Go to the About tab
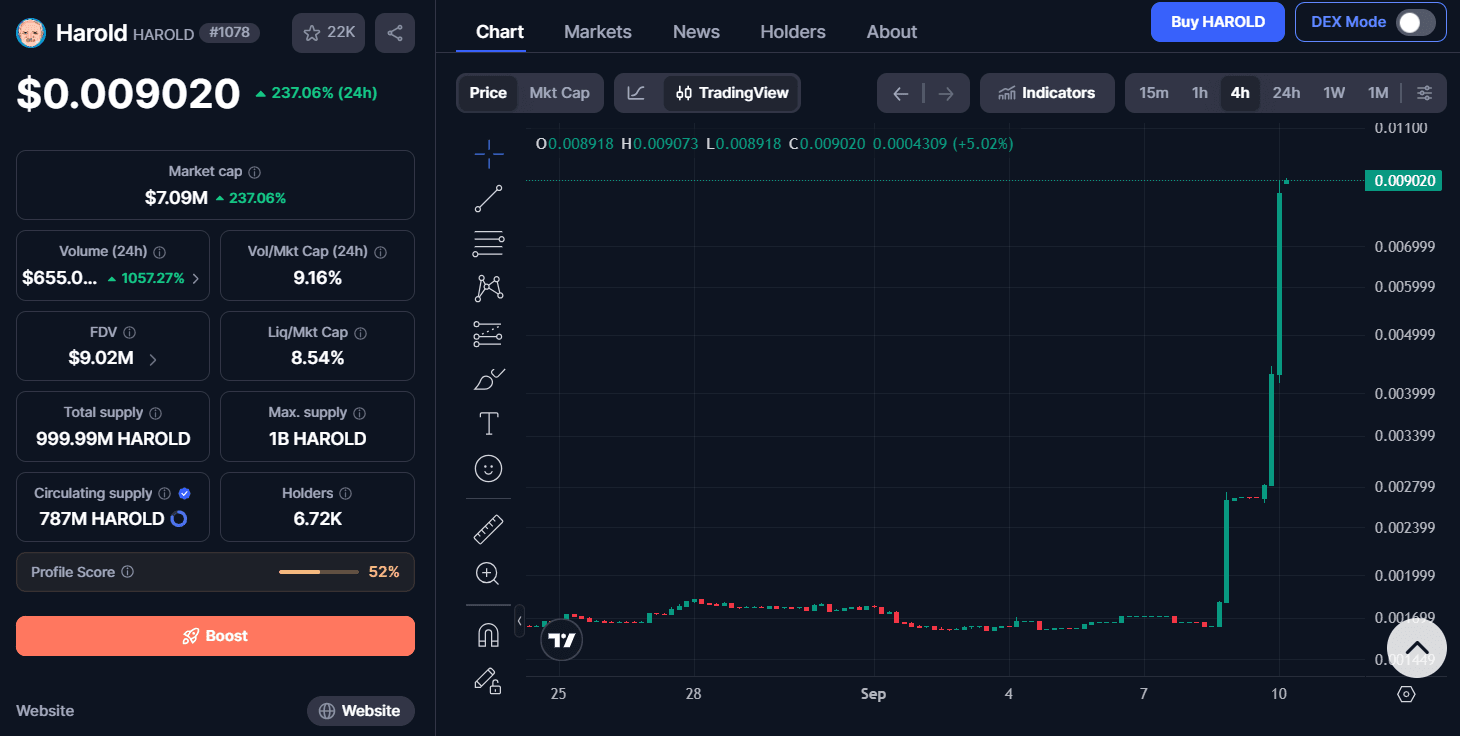 pyautogui.click(x=892, y=32)
